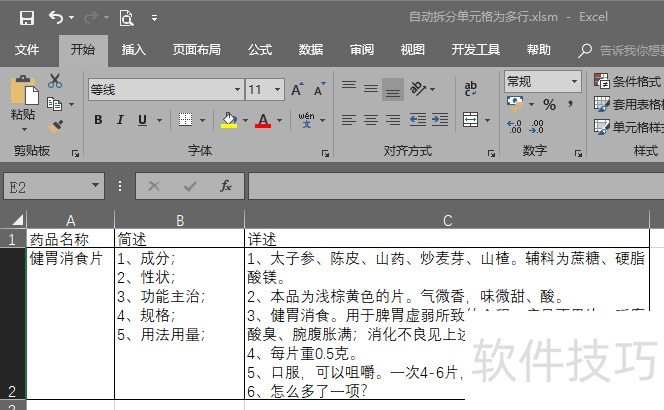Open 套用表格格式 table styles

(628, 104)
